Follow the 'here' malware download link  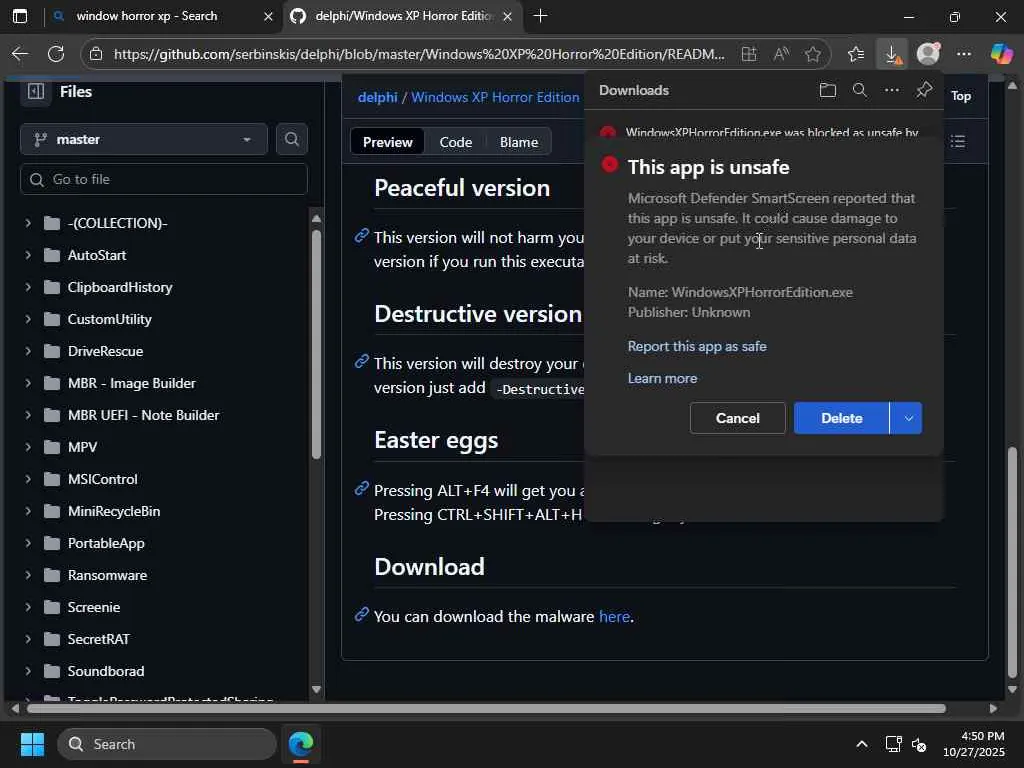pos(614,616)
